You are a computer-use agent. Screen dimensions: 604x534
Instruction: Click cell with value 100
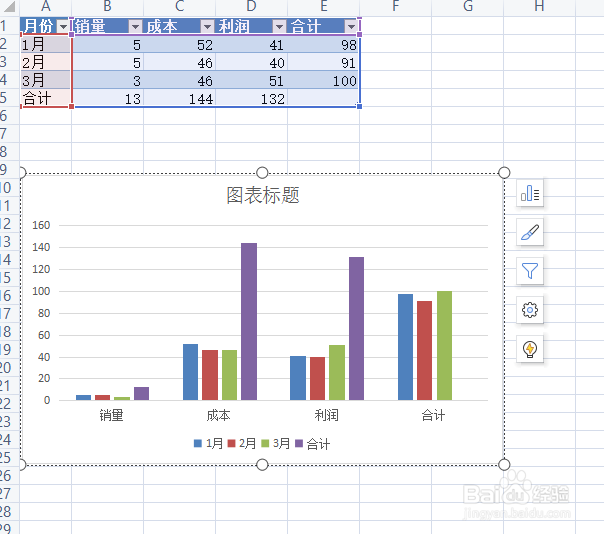tap(324, 81)
